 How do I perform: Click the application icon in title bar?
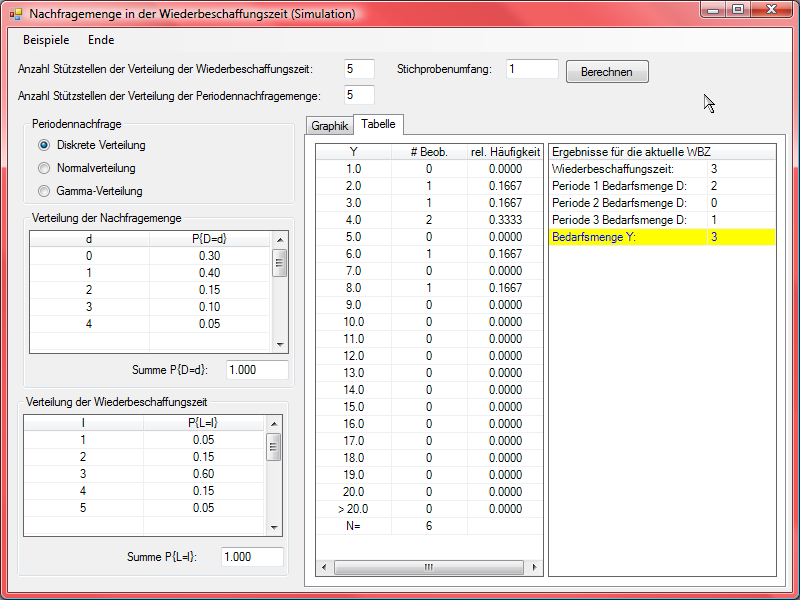[x=15, y=15]
